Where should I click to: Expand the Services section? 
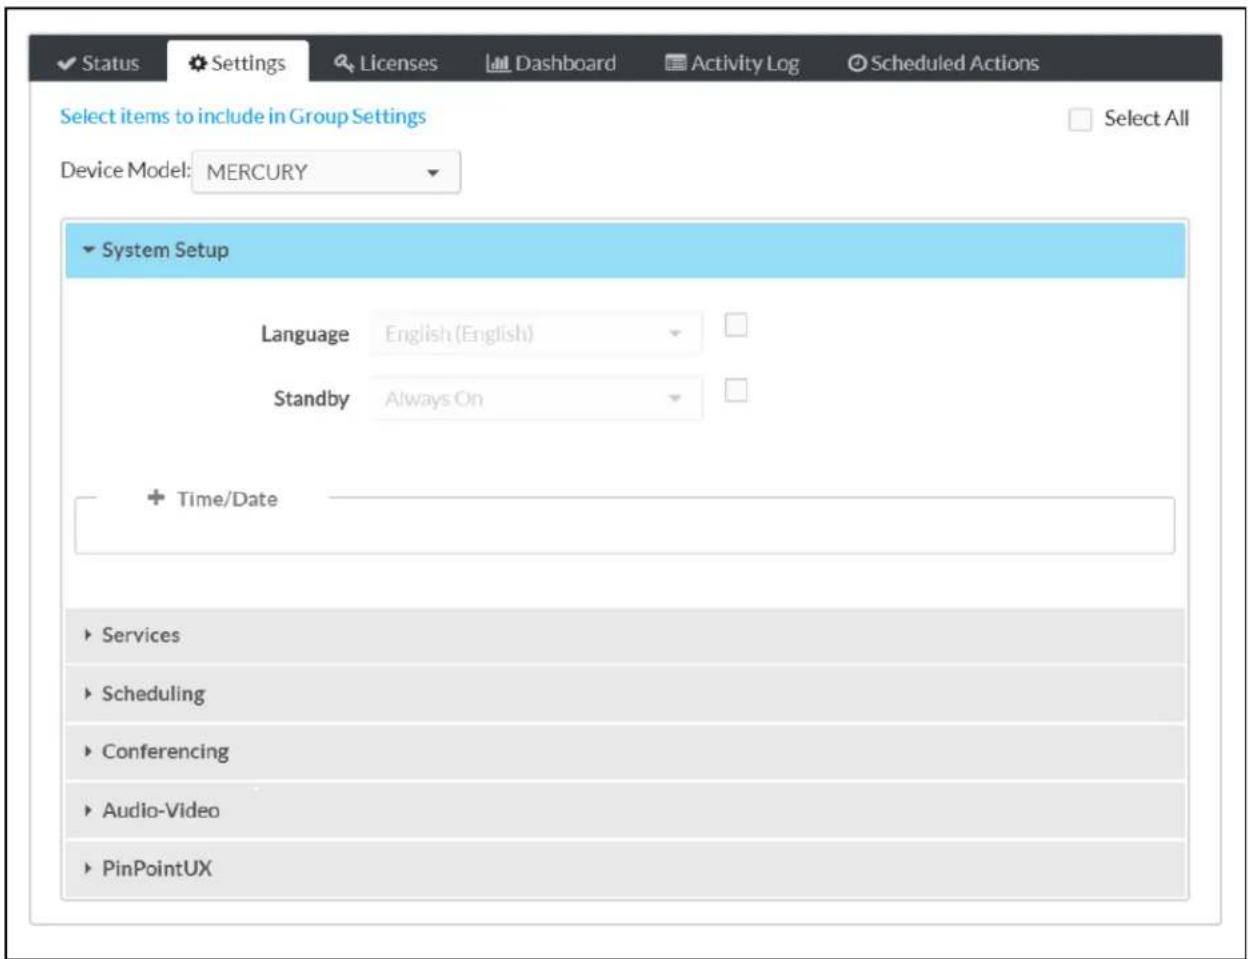[x=625, y=635]
